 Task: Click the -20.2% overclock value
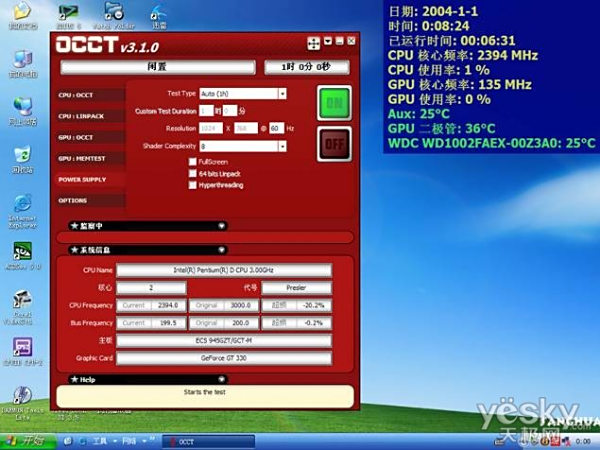click(x=313, y=305)
